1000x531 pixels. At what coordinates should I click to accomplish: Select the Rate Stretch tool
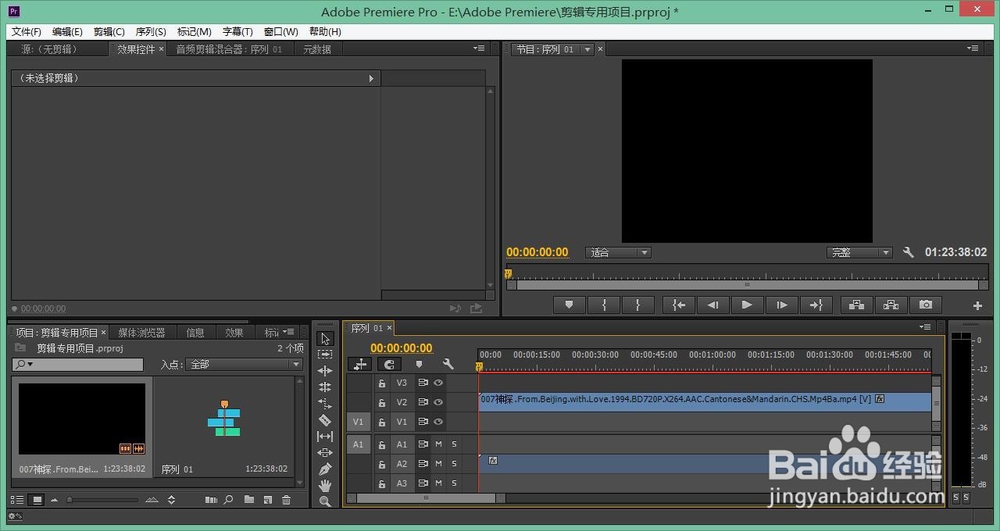325,404
